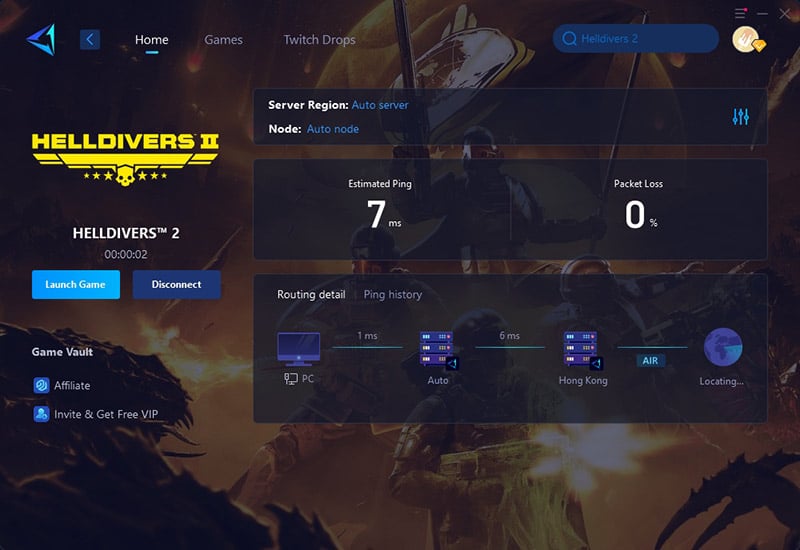
Task: Click the Packet Loss 0 % value
Action: point(641,214)
